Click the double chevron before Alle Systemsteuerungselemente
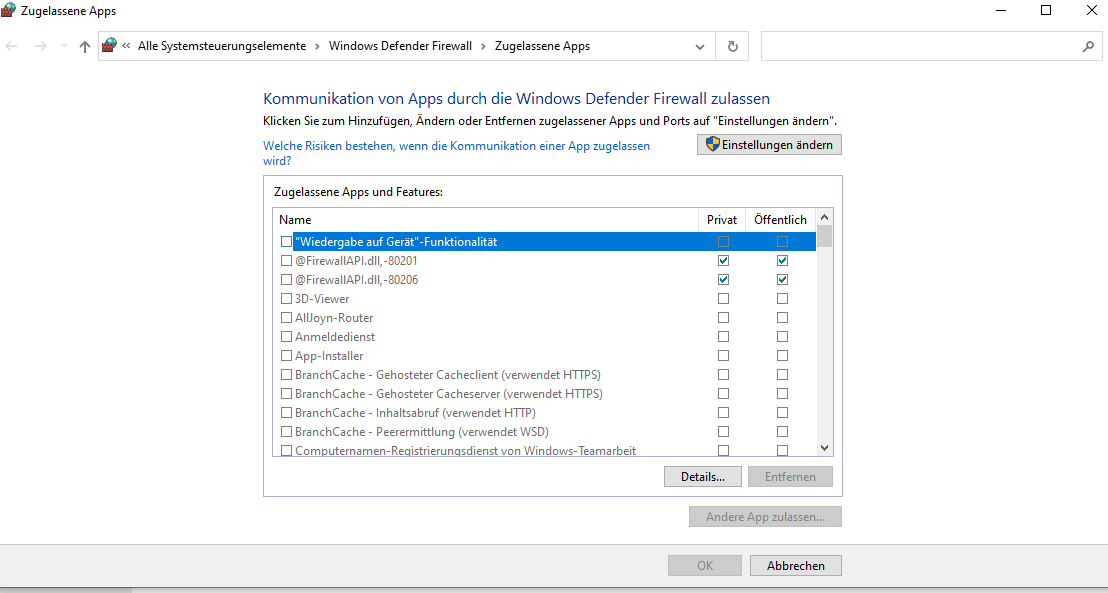The width and height of the screenshot is (1108, 593). [126, 46]
